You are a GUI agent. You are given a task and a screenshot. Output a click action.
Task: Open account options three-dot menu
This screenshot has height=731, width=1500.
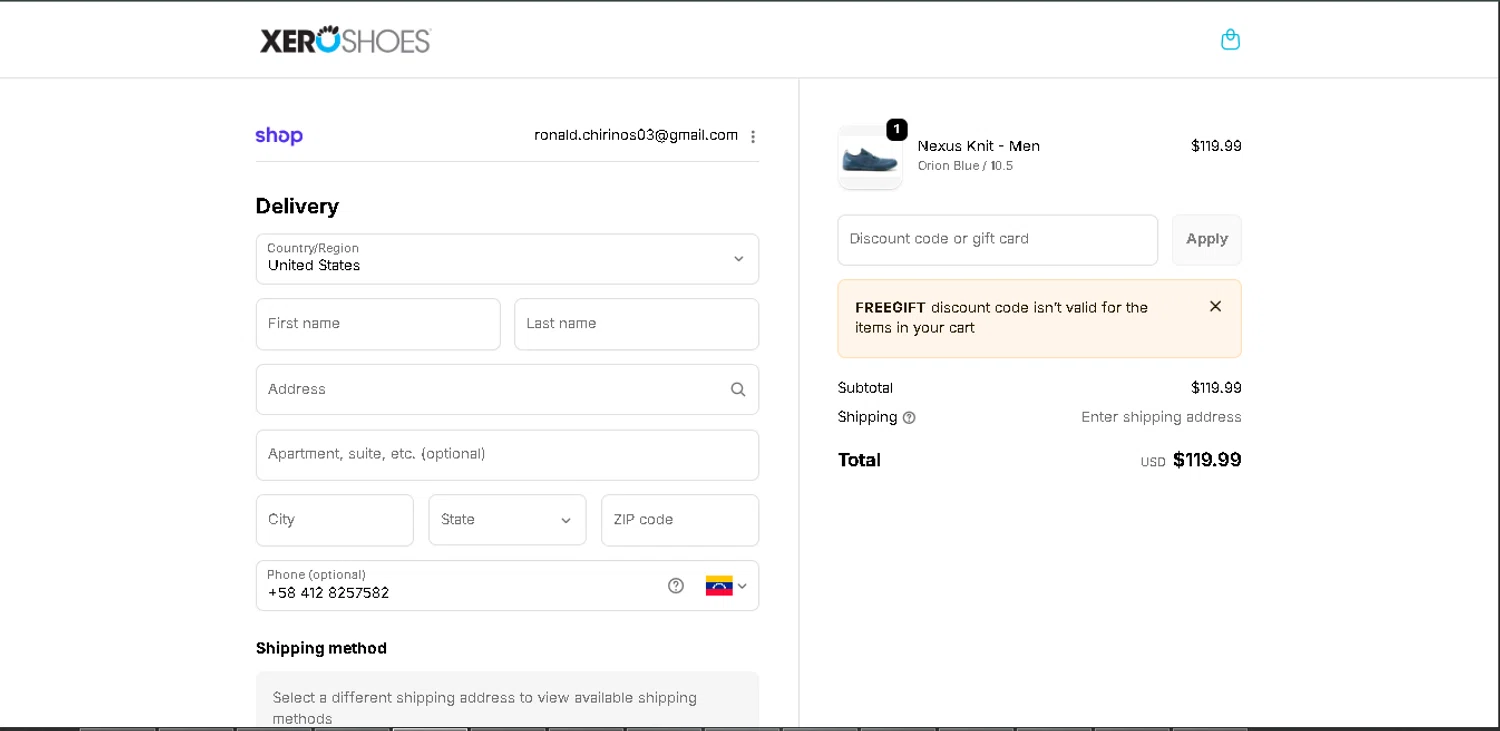753,136
